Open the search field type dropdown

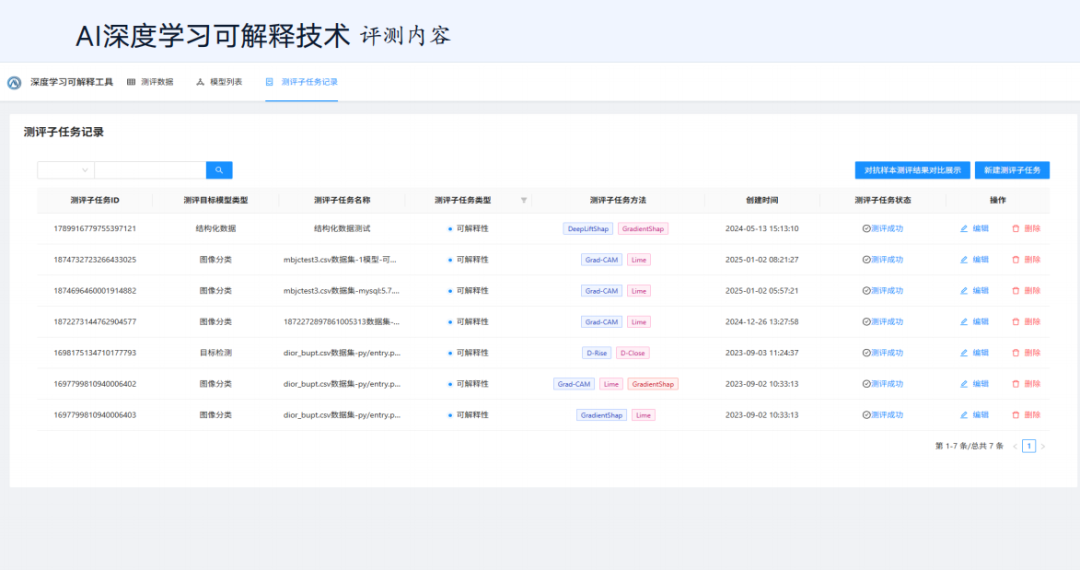point(65,170)
